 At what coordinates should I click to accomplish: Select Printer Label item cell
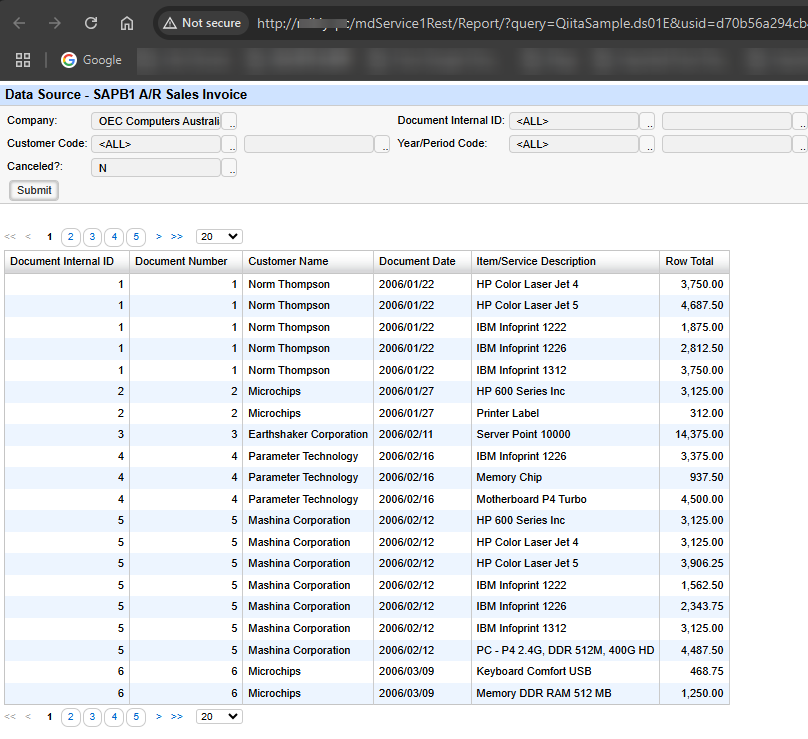tap(565, 413)
